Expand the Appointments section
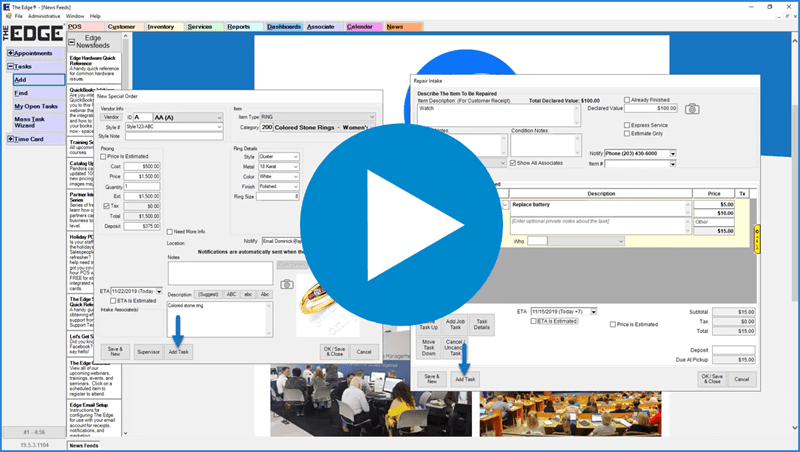Screen dimensions: 800x452 click(10, 53)
